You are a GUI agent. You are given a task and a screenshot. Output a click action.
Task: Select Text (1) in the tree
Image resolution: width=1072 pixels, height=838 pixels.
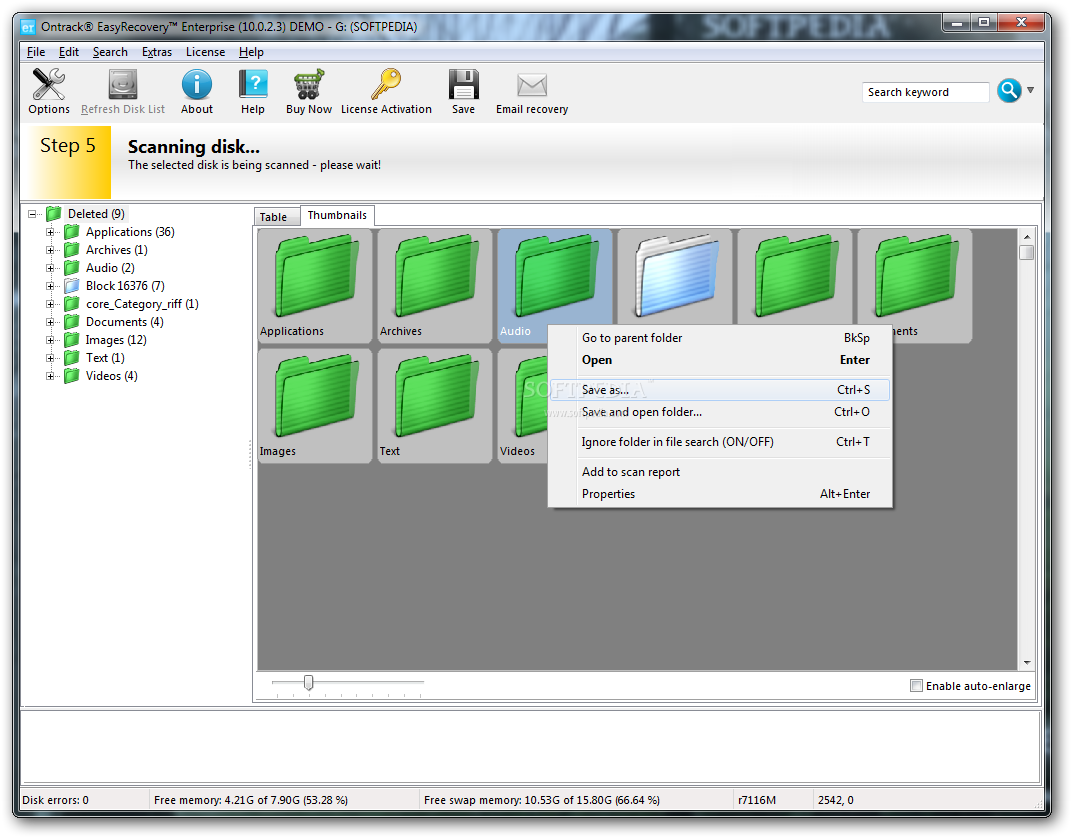(x=105, y=357)
